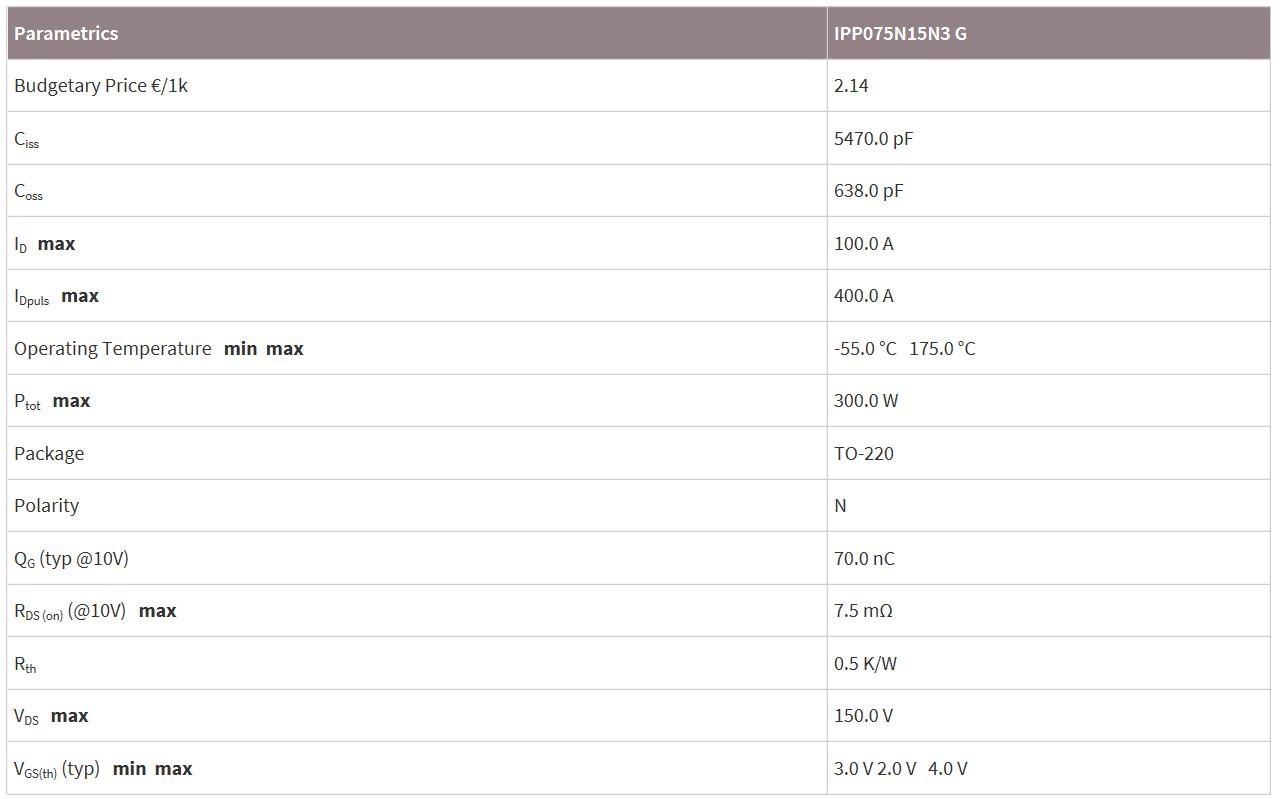Image resolution: width=1280 pixels, height=799 pixels.
Task: Click the 2.14 price value
Action: (x=851, y=86)
